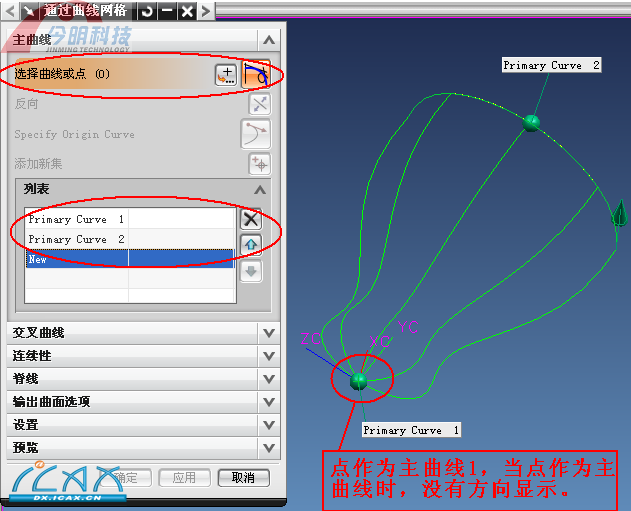Click the Specify Origin Curve icon
Screen dimensions: 631x511
coord(257,134)
